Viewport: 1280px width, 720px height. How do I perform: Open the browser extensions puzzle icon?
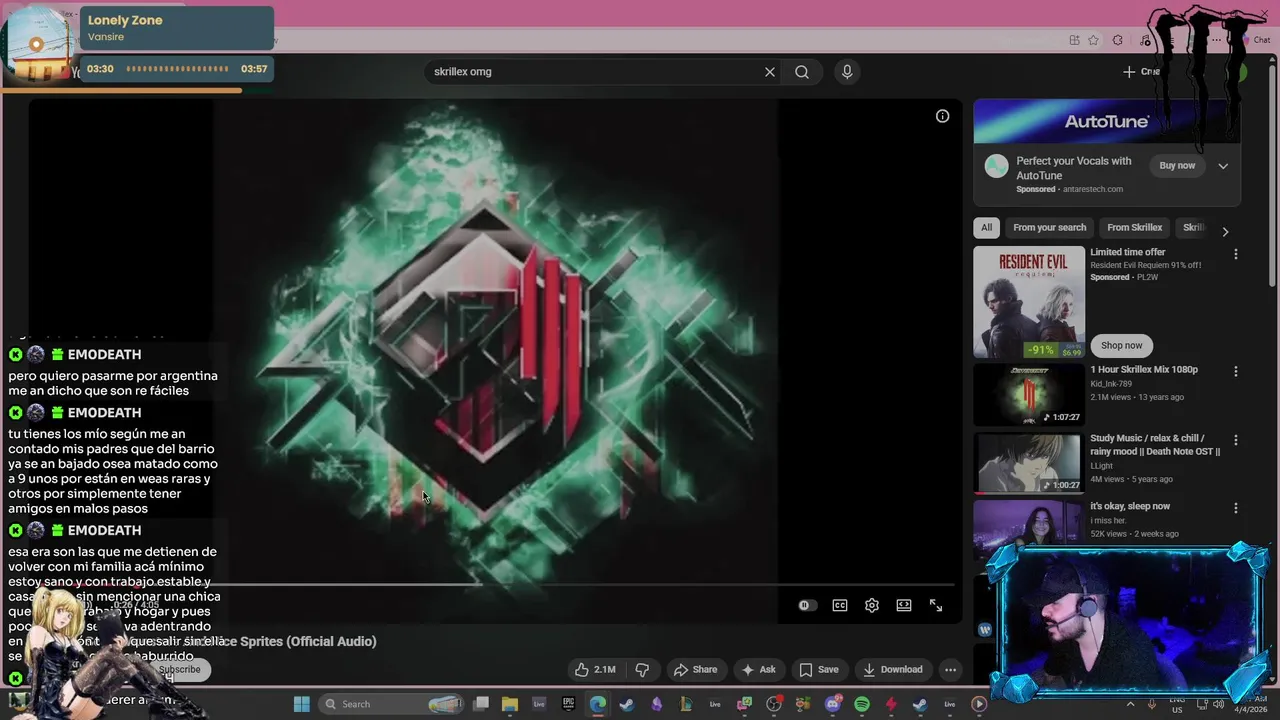[1117, 40]
